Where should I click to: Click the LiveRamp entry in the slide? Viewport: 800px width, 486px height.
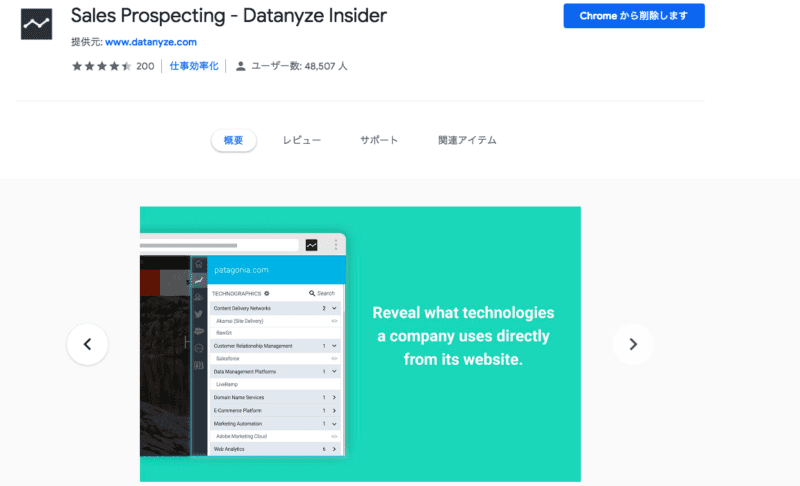(x=227, y=384)
